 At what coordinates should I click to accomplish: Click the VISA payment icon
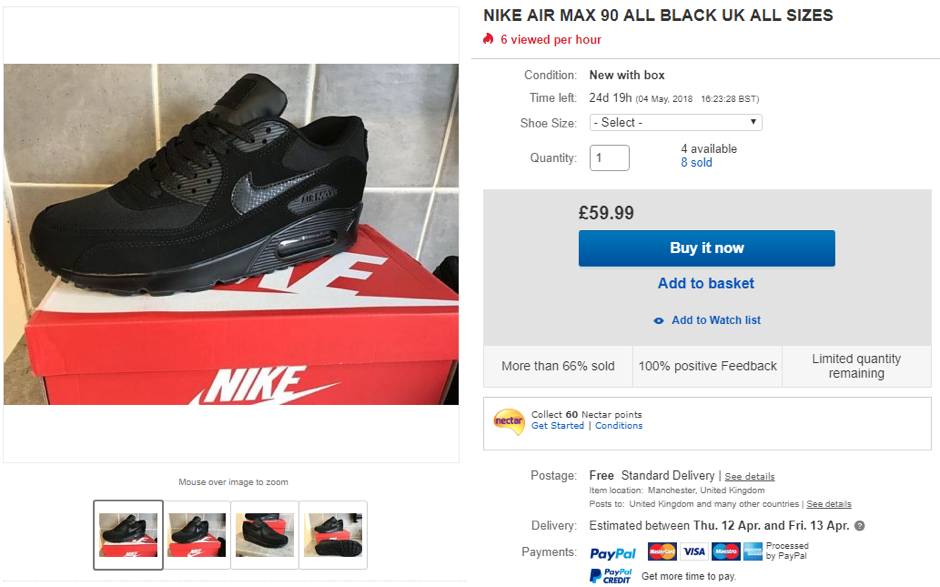point(694,551)
